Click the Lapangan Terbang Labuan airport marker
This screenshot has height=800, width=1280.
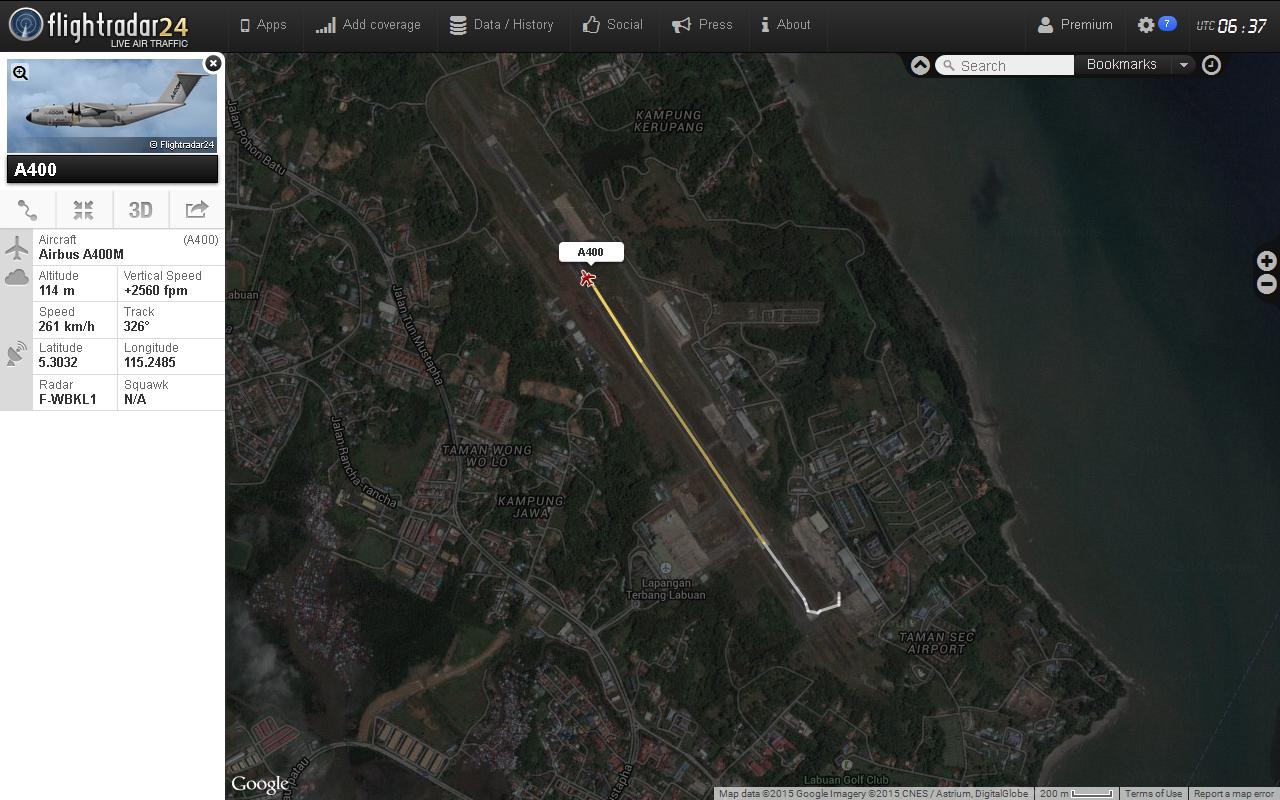[666, 569]
